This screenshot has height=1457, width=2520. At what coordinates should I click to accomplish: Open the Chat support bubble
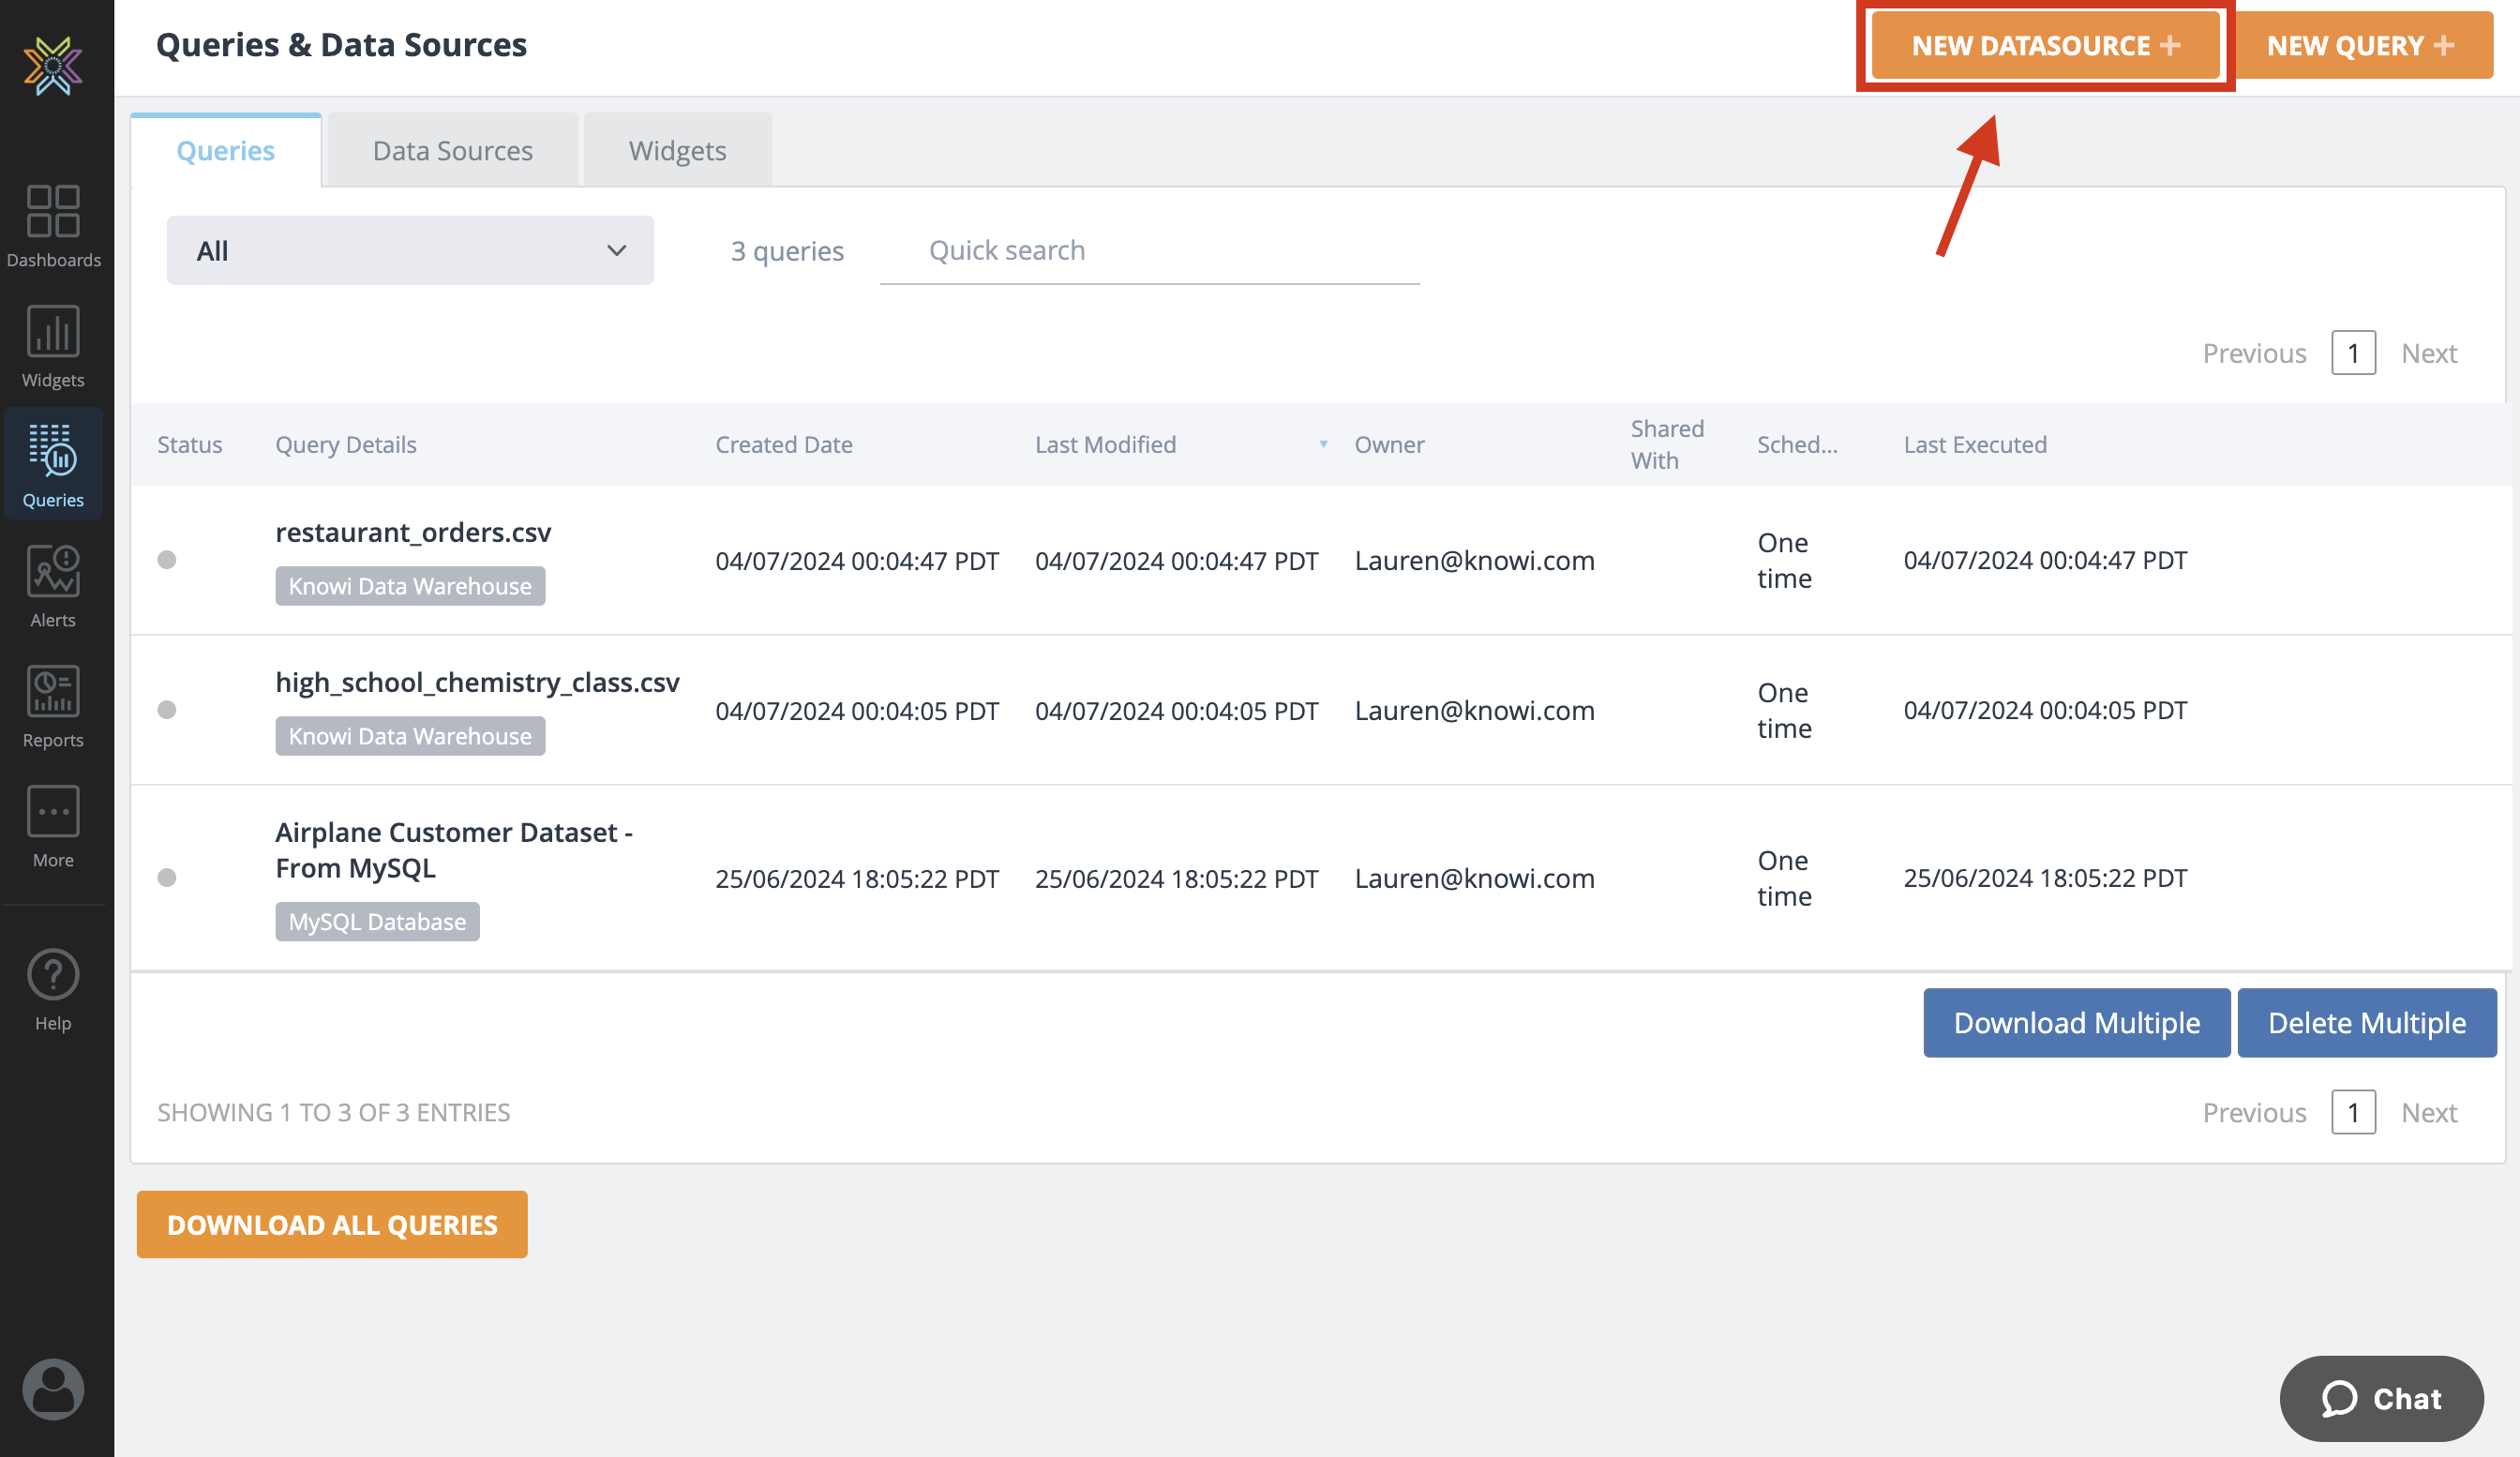pyautogui.click(x=2381, y=1398)
